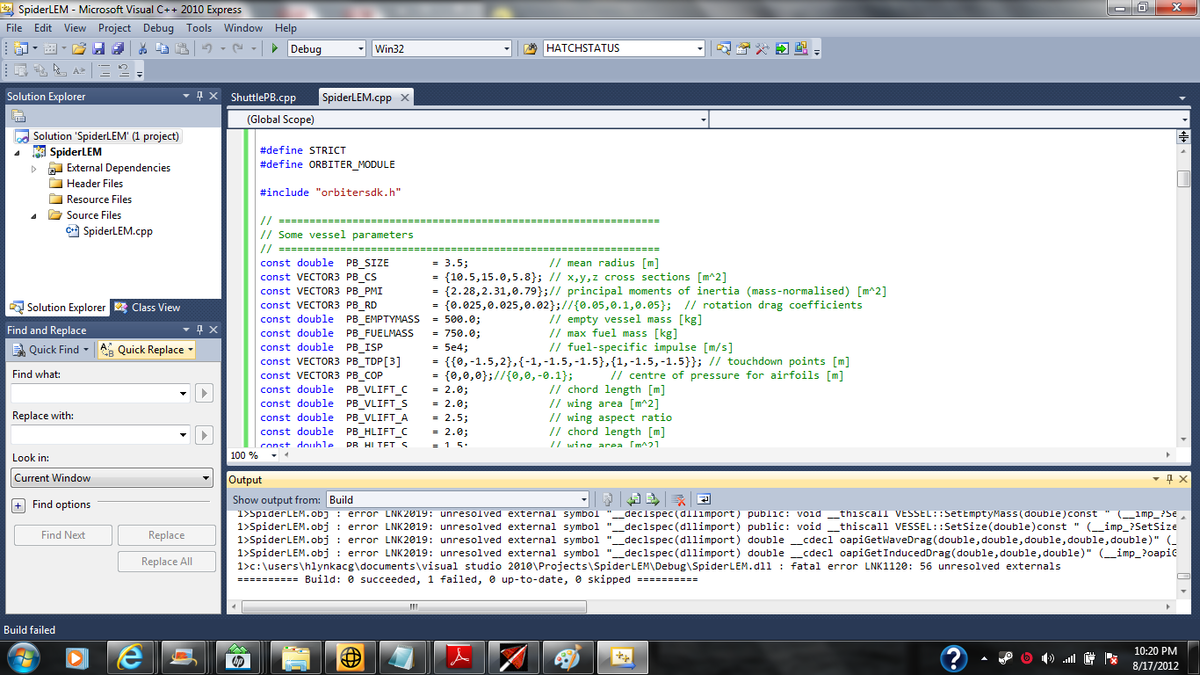Open the Windows Start menu

(x=23, y=656)
